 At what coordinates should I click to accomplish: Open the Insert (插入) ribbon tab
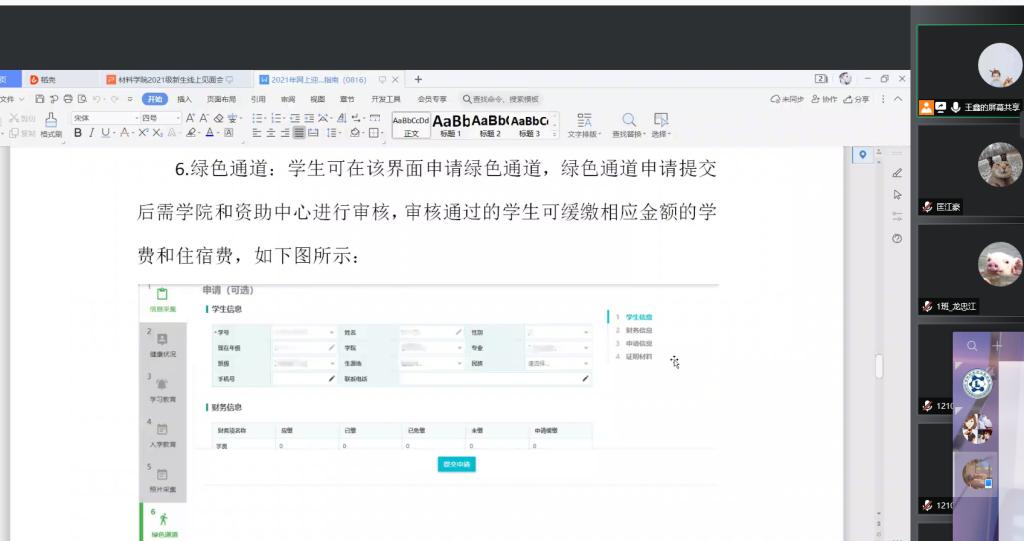pyautogui.click(x=184, y=99)
